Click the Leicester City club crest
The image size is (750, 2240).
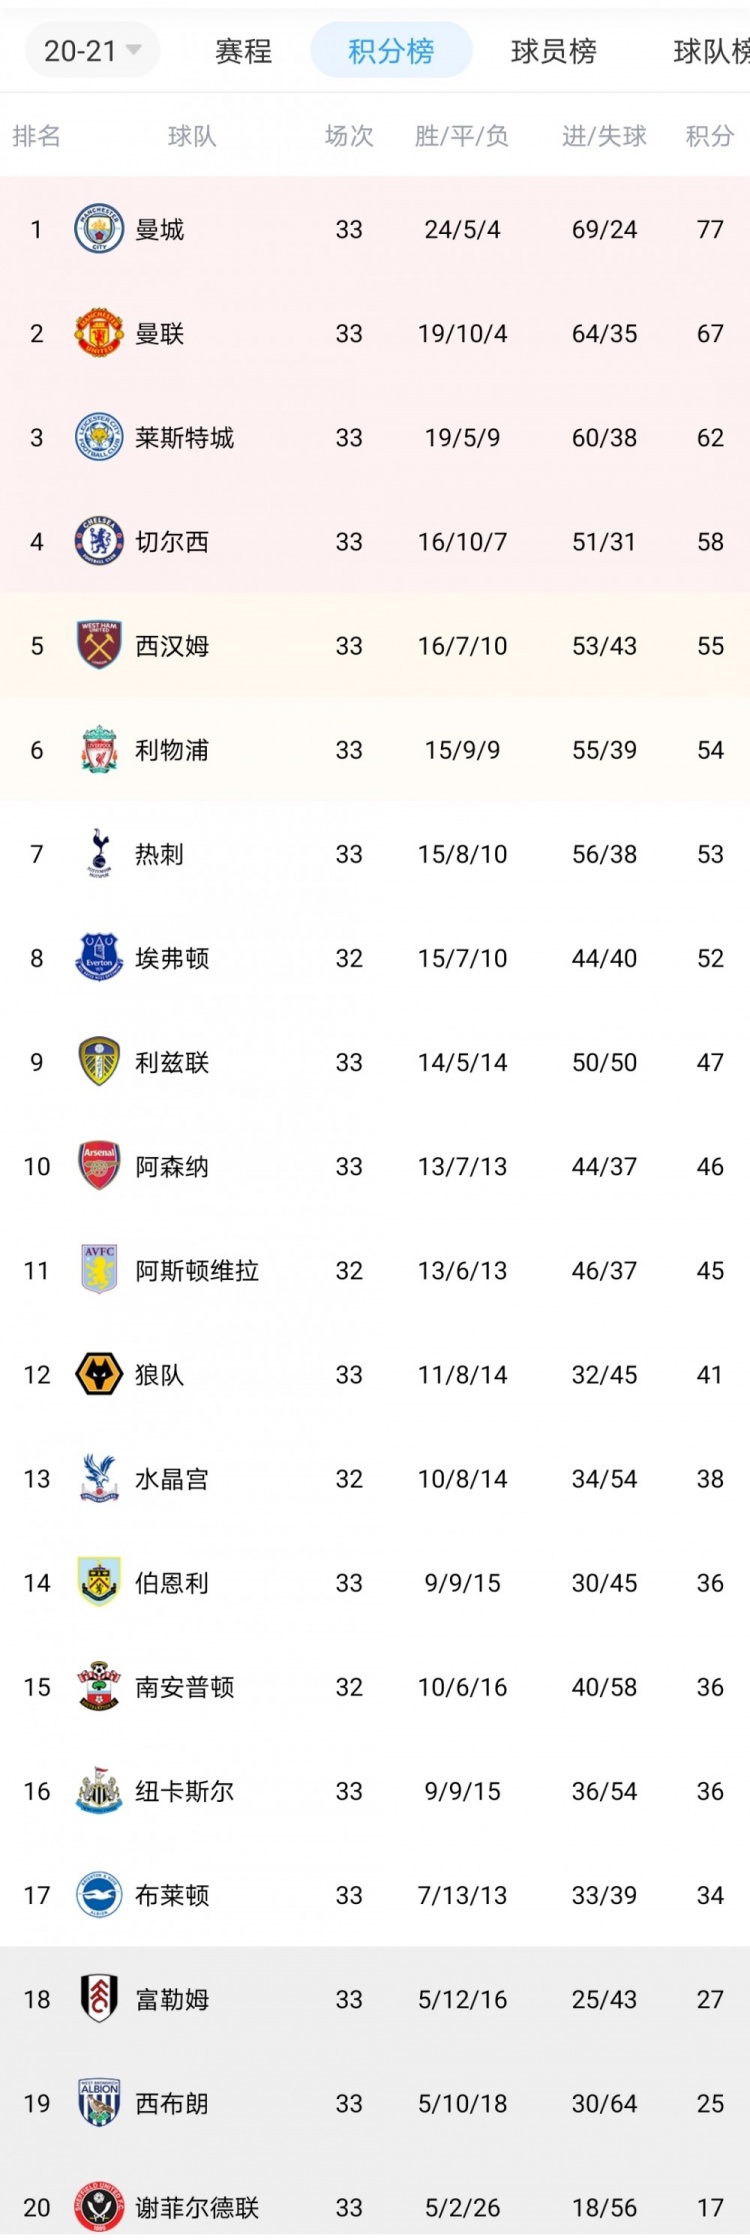[x=97, y=437]
